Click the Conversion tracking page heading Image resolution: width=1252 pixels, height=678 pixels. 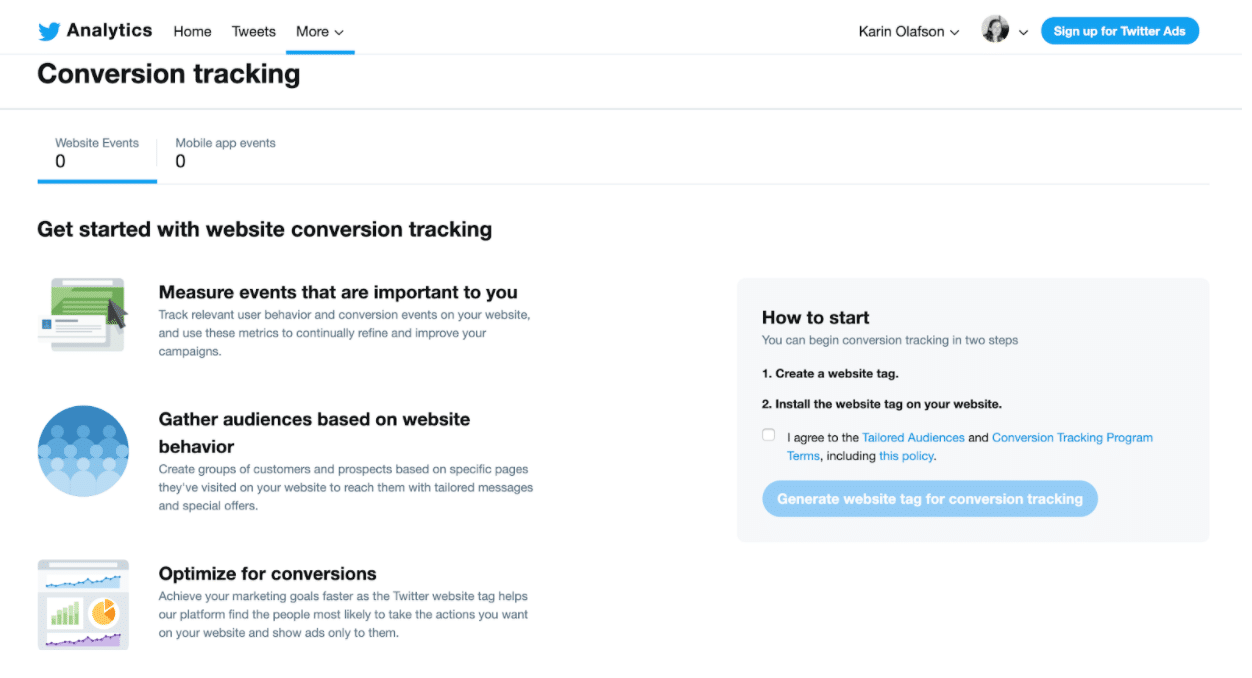pyautogui.click(x=169, y=74)
